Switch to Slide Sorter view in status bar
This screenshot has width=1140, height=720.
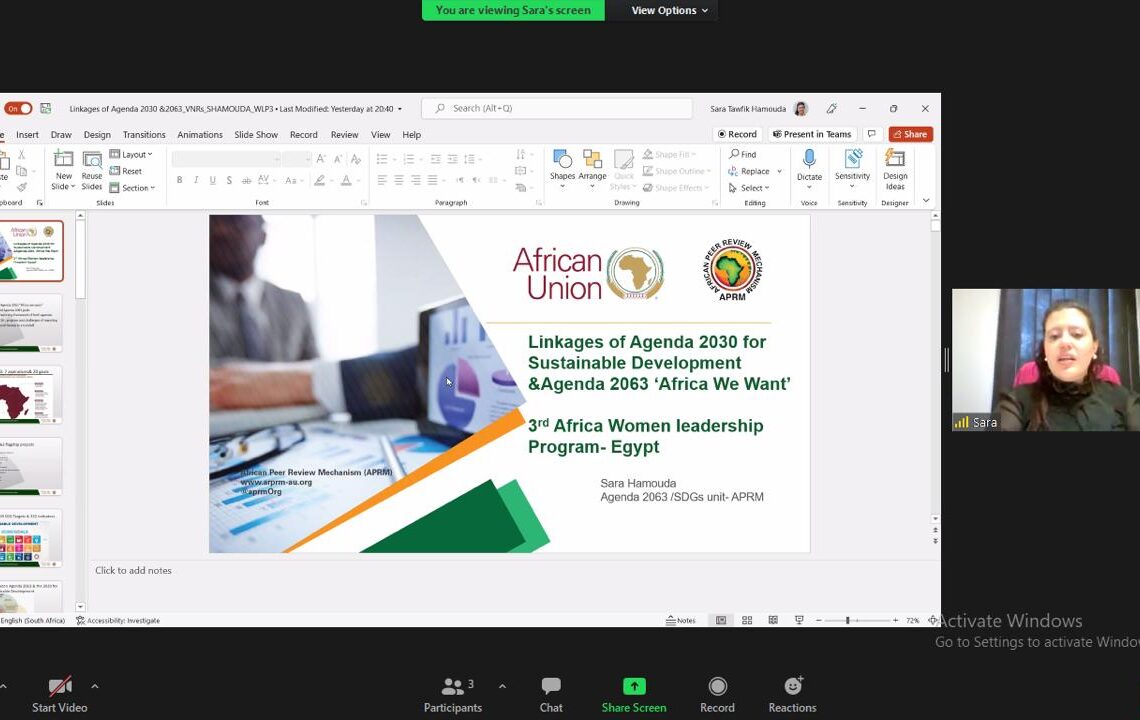tap(747, 620)
